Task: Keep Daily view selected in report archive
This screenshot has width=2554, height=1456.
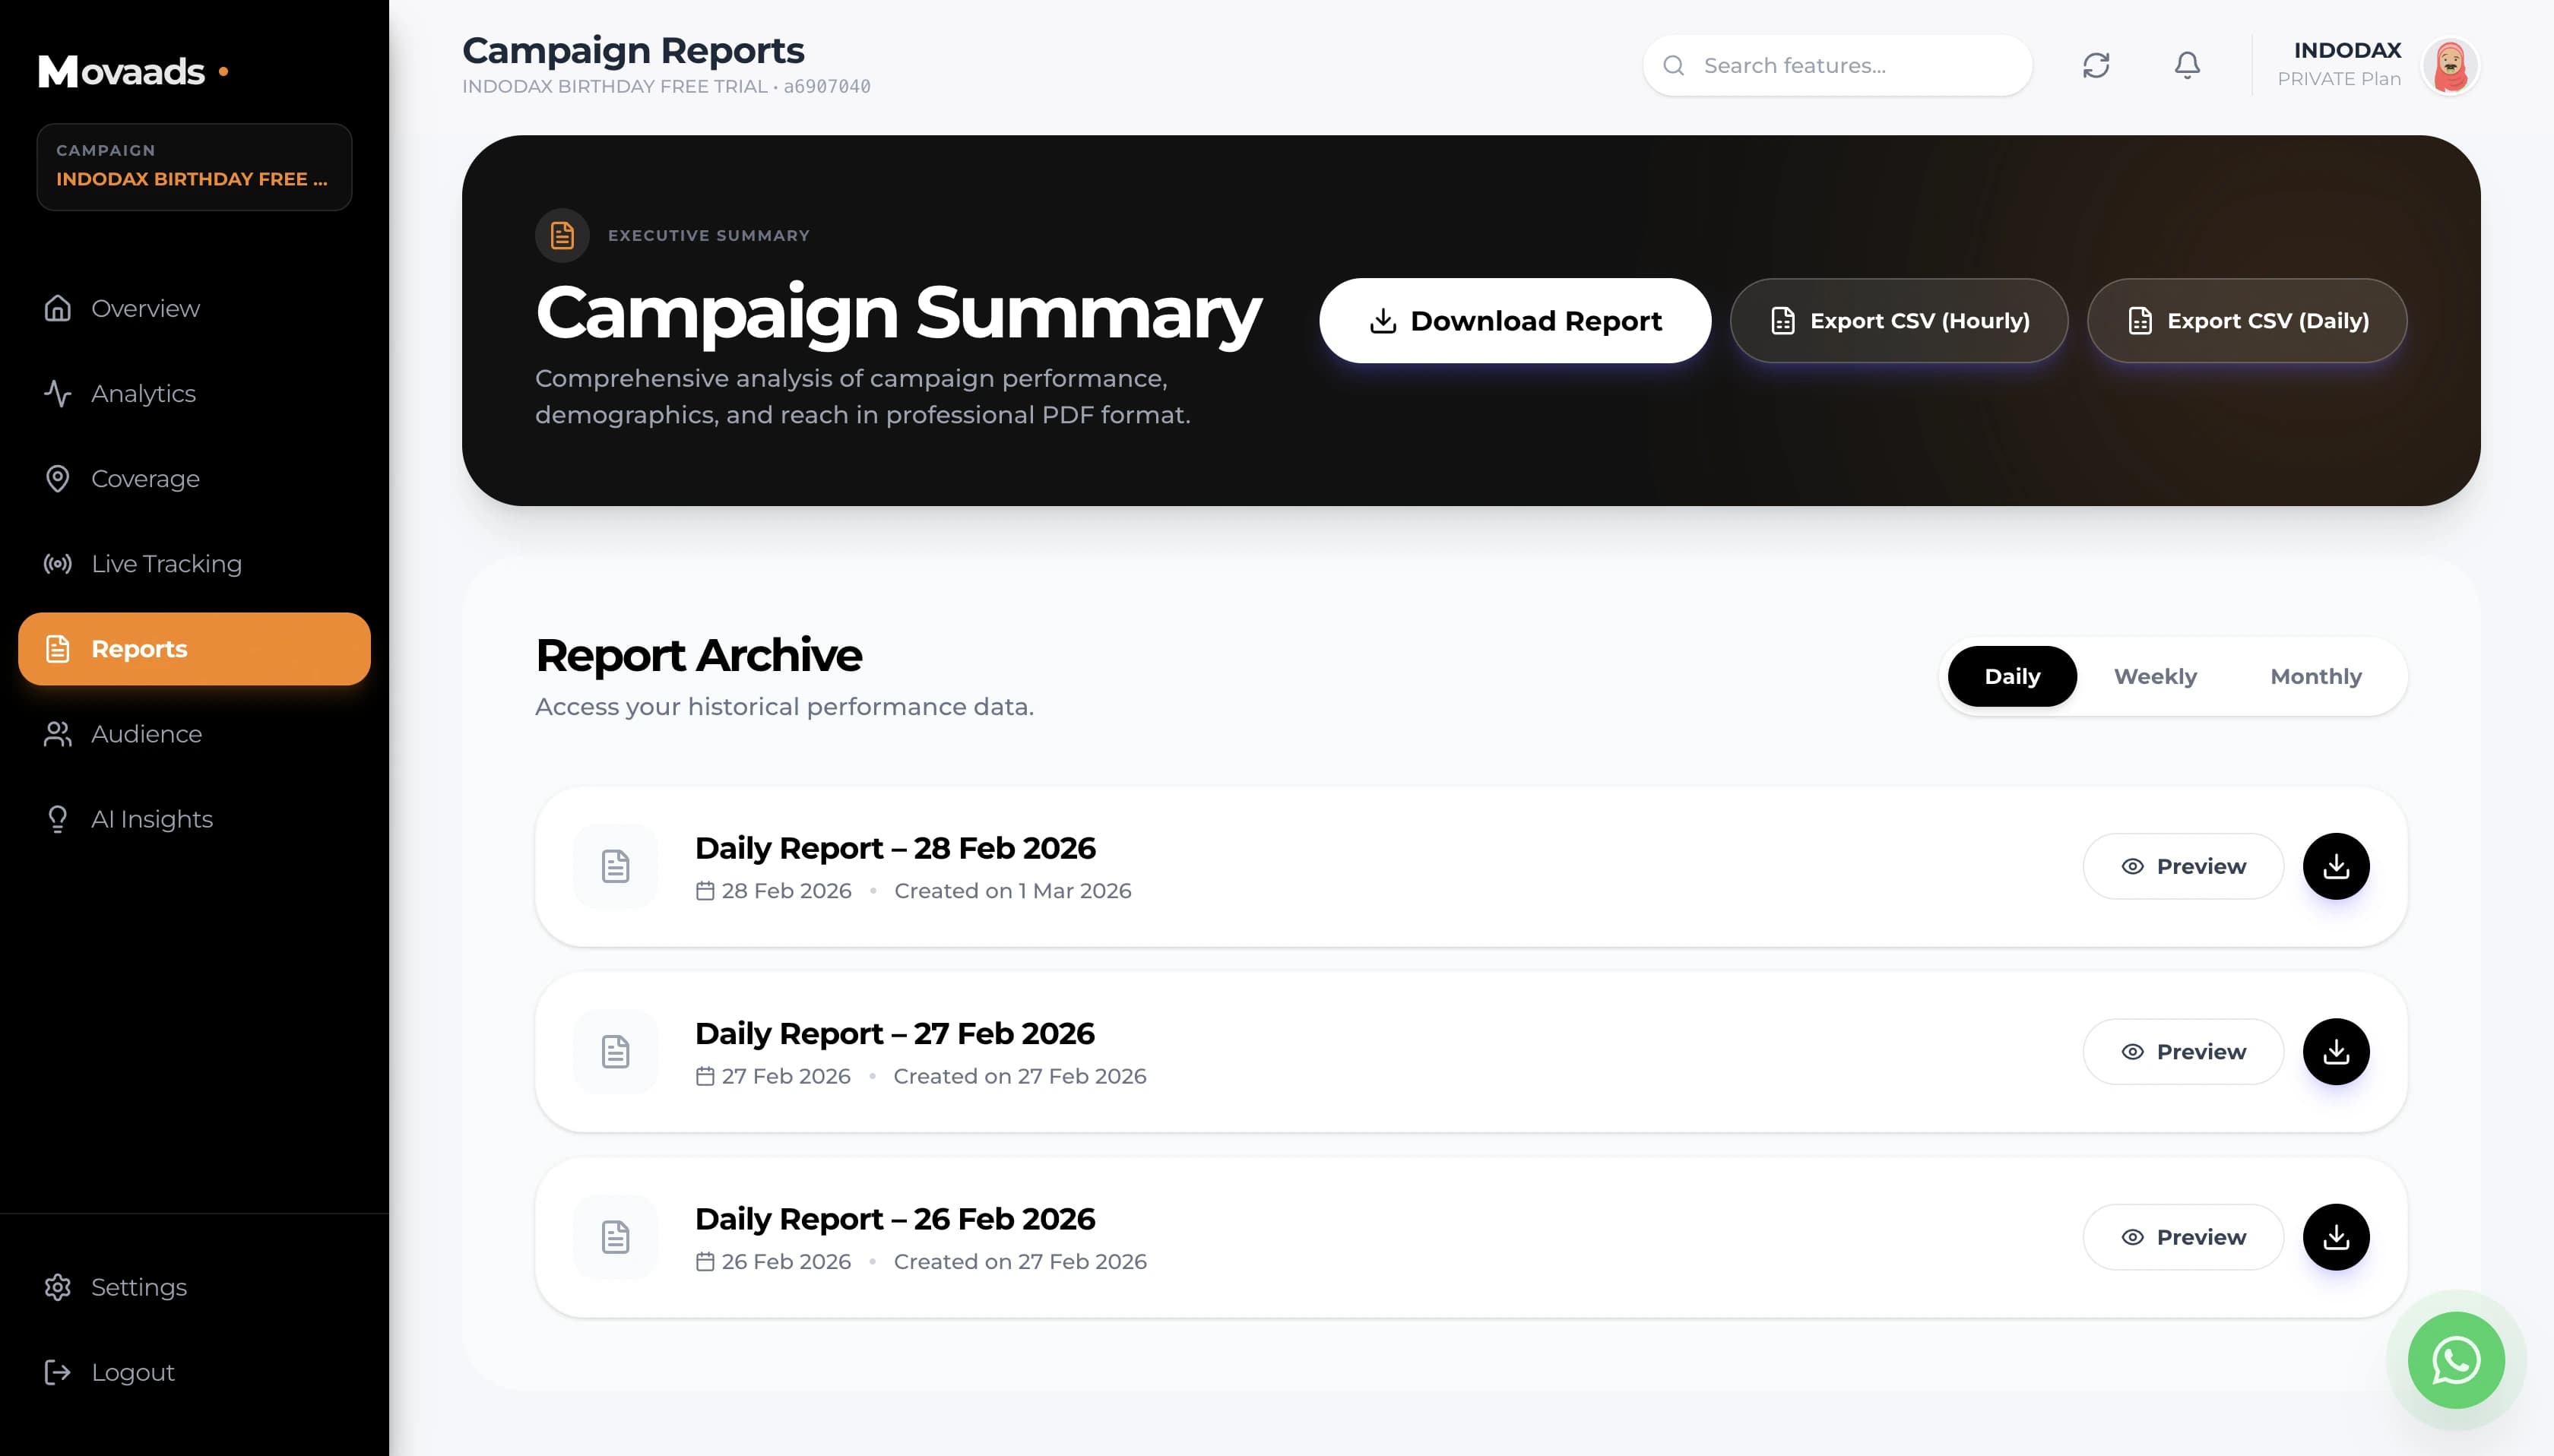Action: [2011, 676]
